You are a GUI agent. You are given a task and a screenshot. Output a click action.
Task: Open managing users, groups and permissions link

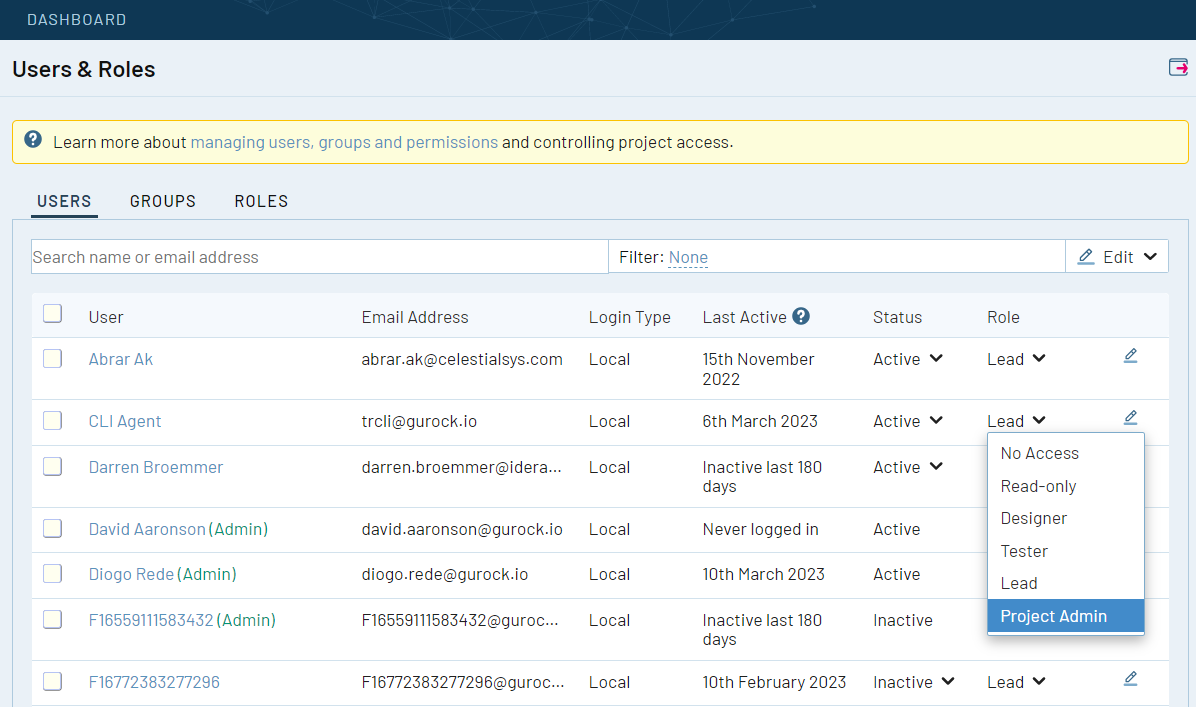coord(344,142)
